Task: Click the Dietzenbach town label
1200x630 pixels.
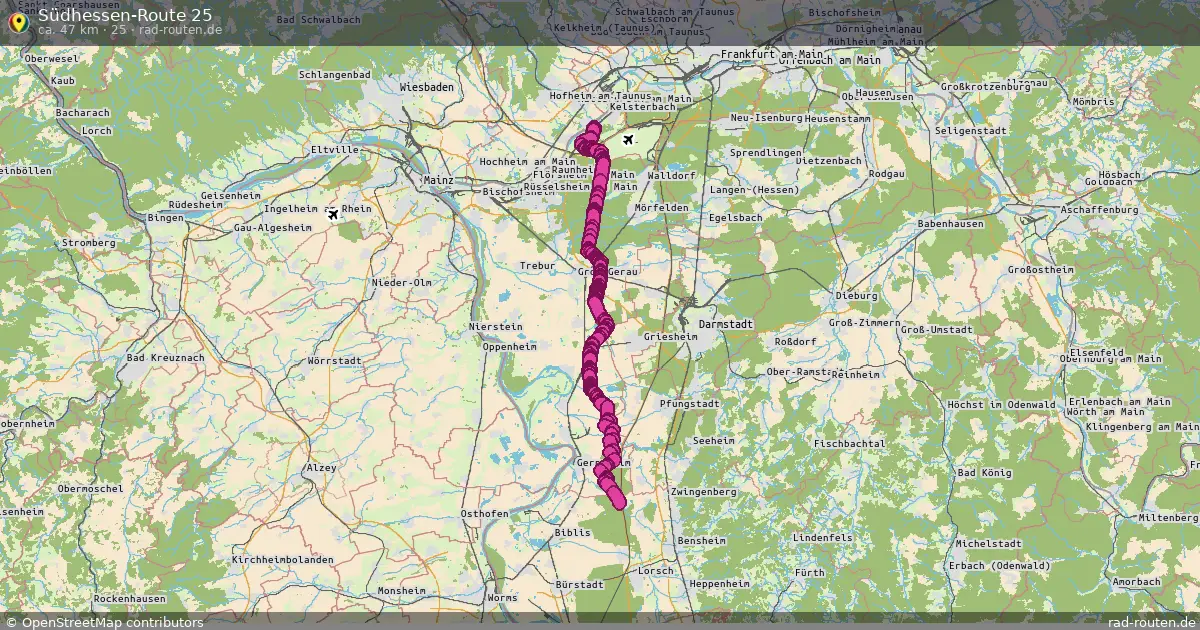Action: click(829, 160)
